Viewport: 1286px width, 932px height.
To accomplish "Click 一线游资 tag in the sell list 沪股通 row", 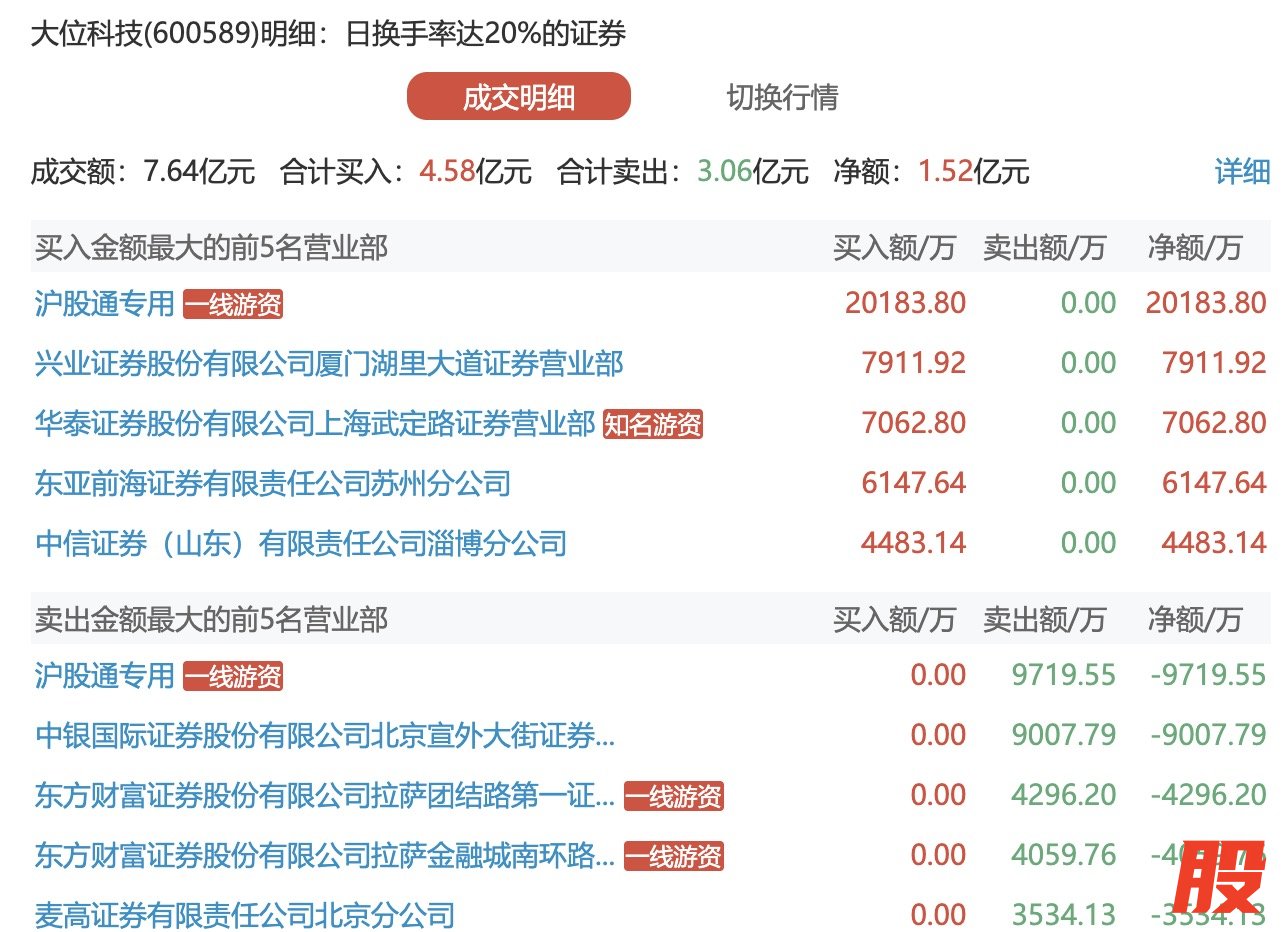I will point(233,678).
